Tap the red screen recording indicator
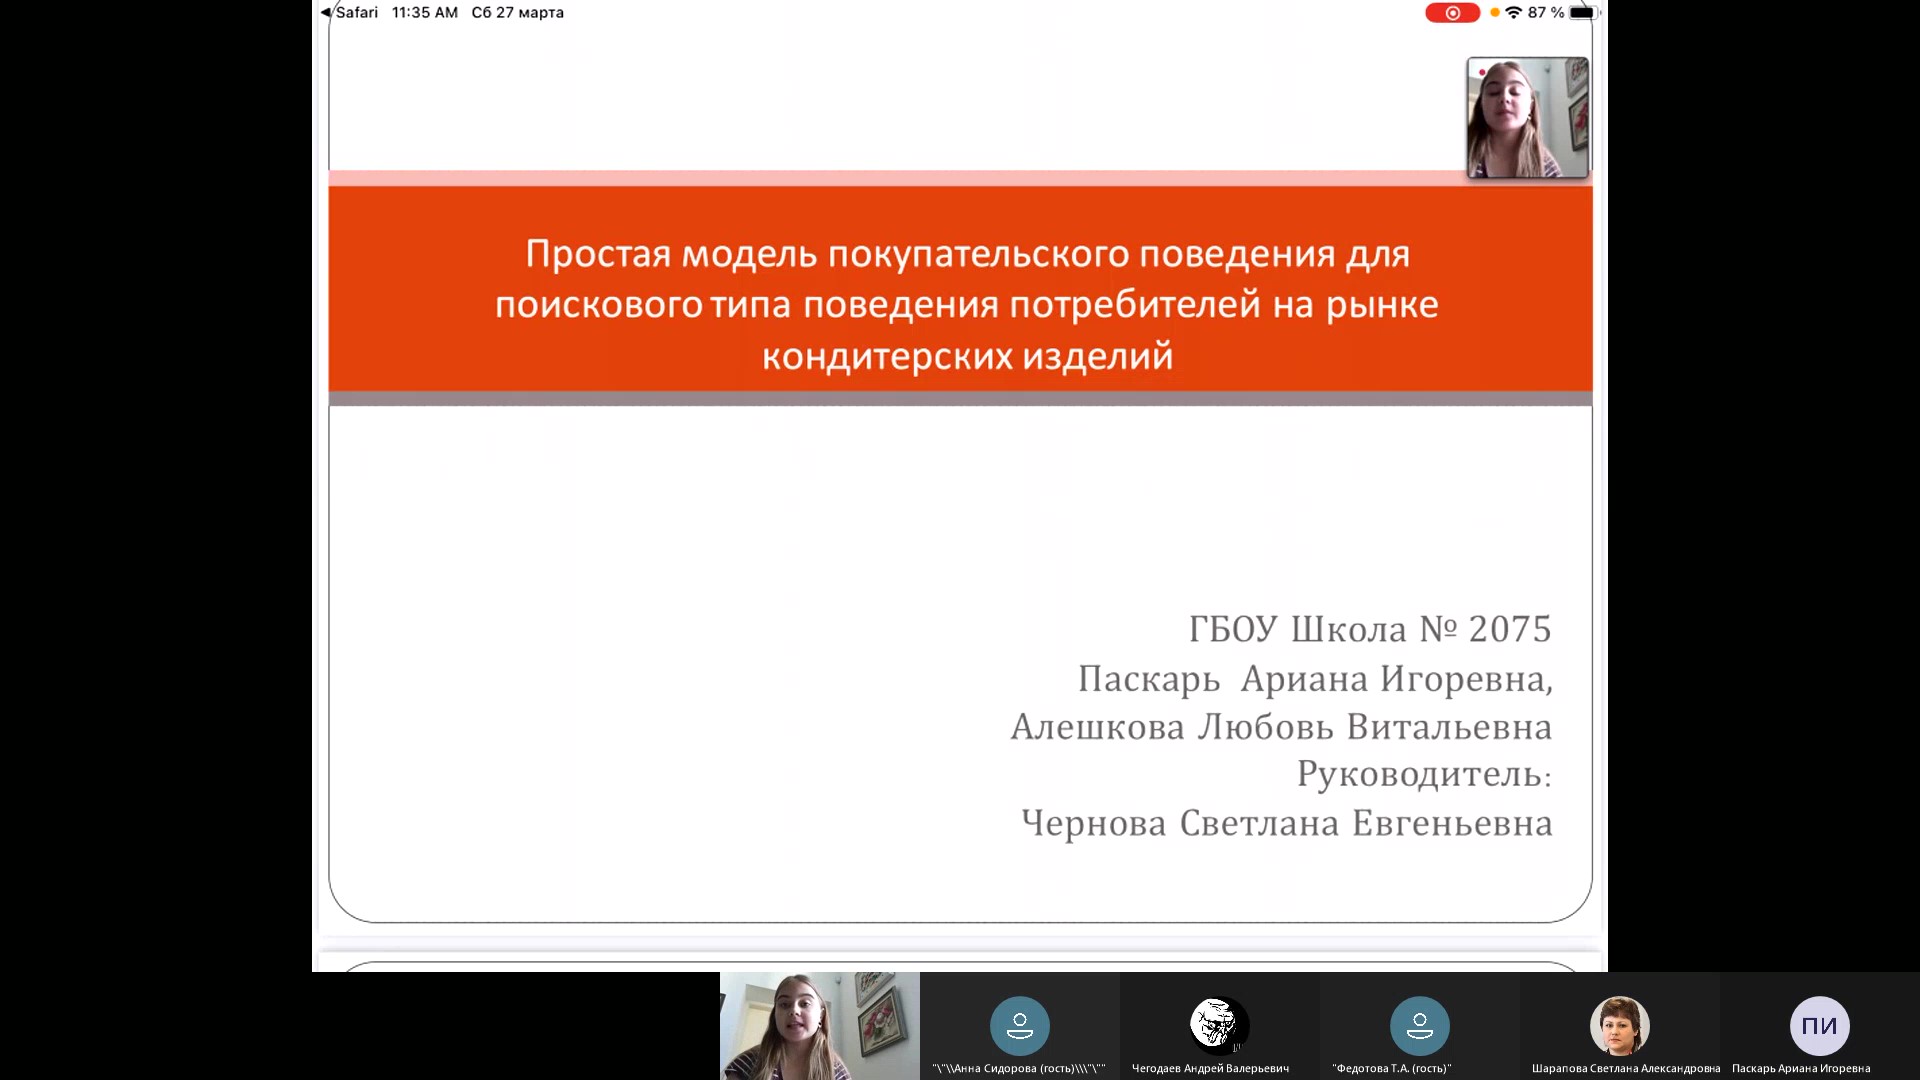 click(1452, 13)
